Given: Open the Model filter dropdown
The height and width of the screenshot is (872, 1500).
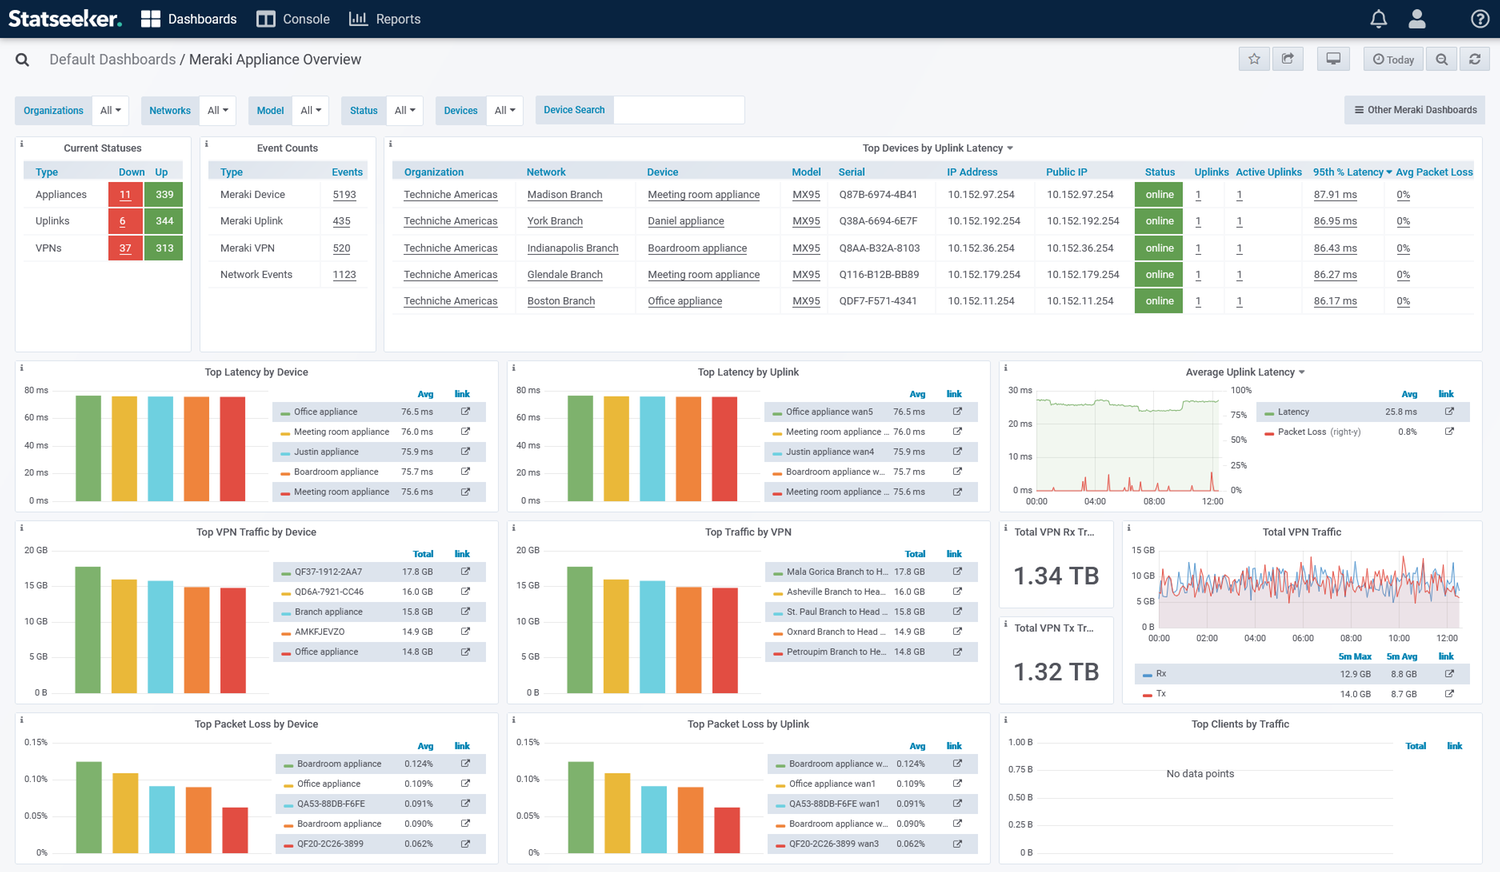Looking at the screenshot, I should pos(311,110).
